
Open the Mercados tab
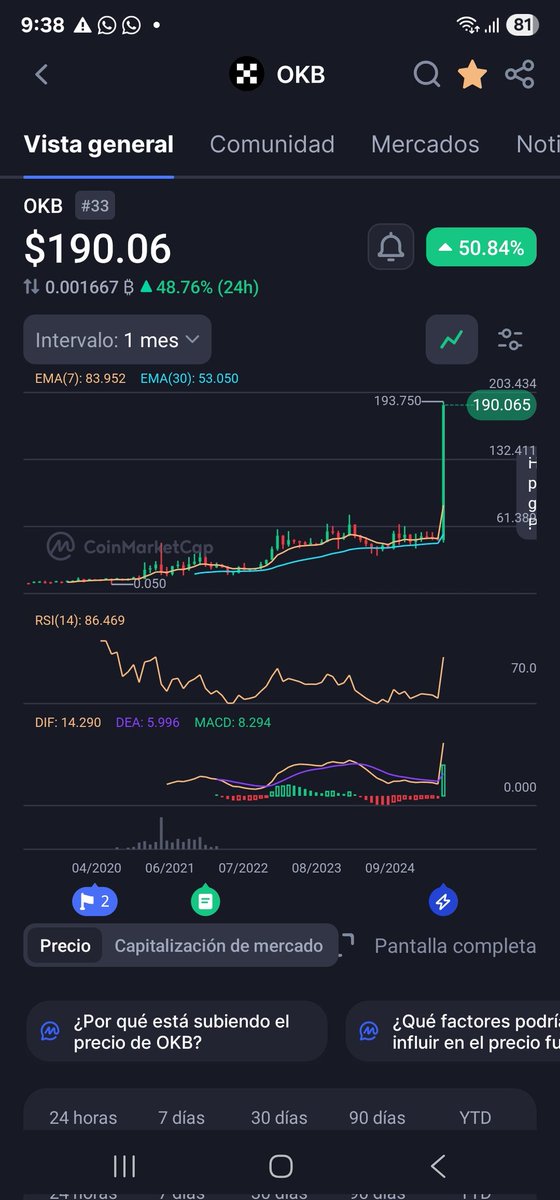(425, 144)
